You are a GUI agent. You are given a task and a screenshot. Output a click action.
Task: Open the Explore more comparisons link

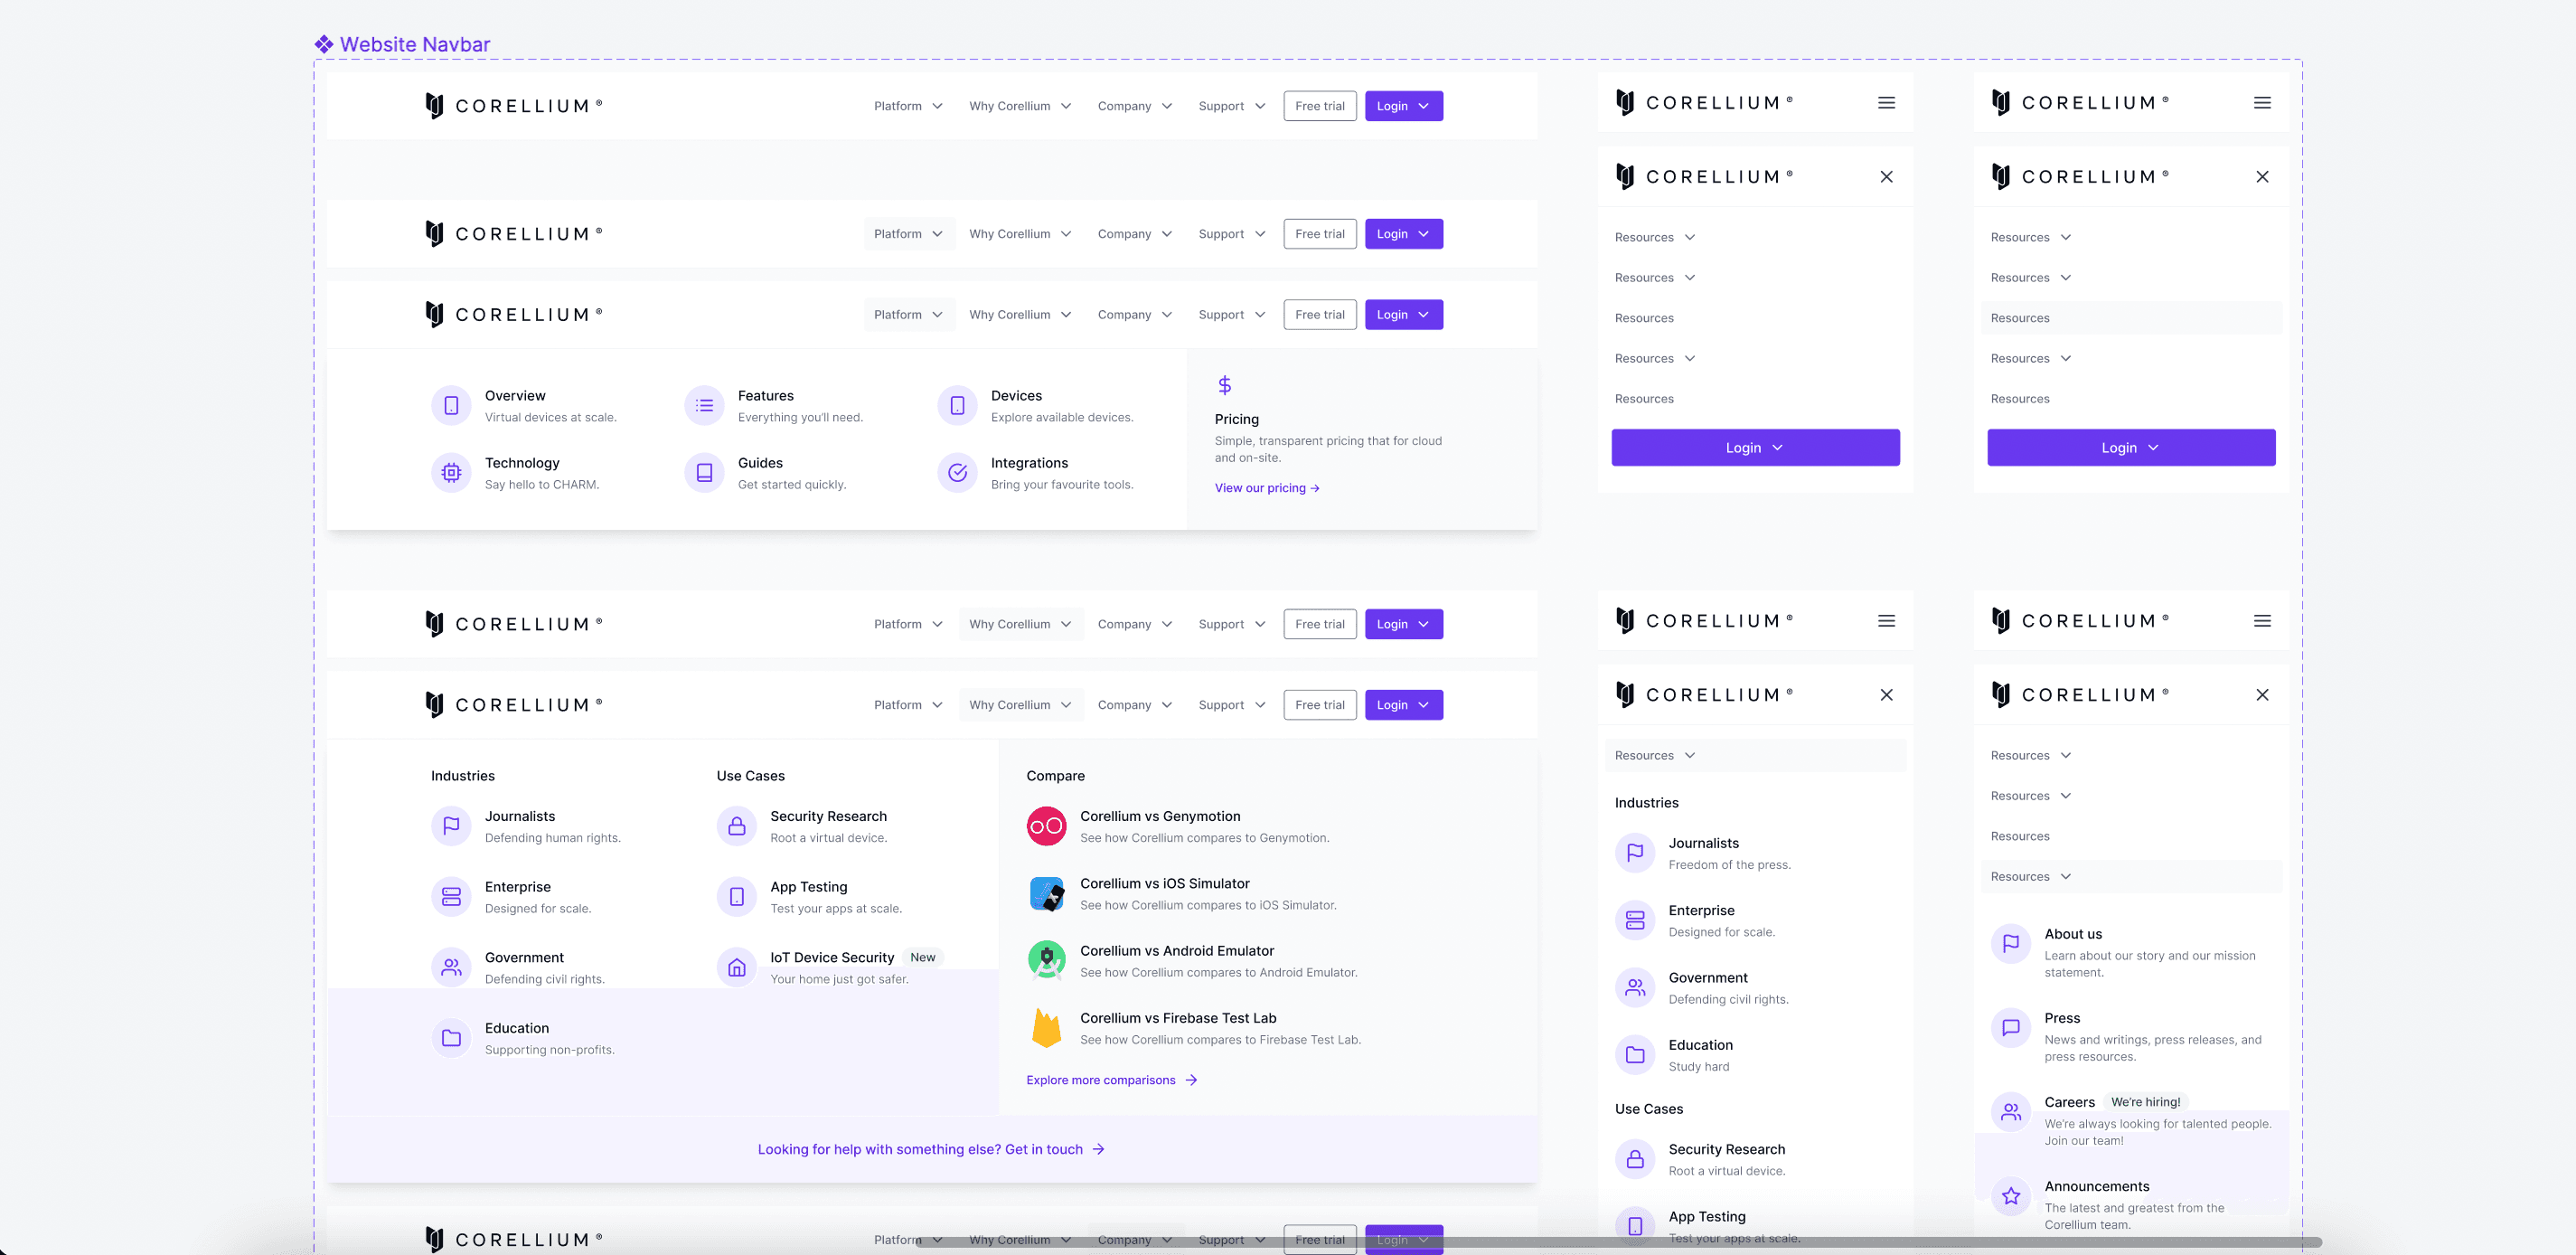1111,1079
